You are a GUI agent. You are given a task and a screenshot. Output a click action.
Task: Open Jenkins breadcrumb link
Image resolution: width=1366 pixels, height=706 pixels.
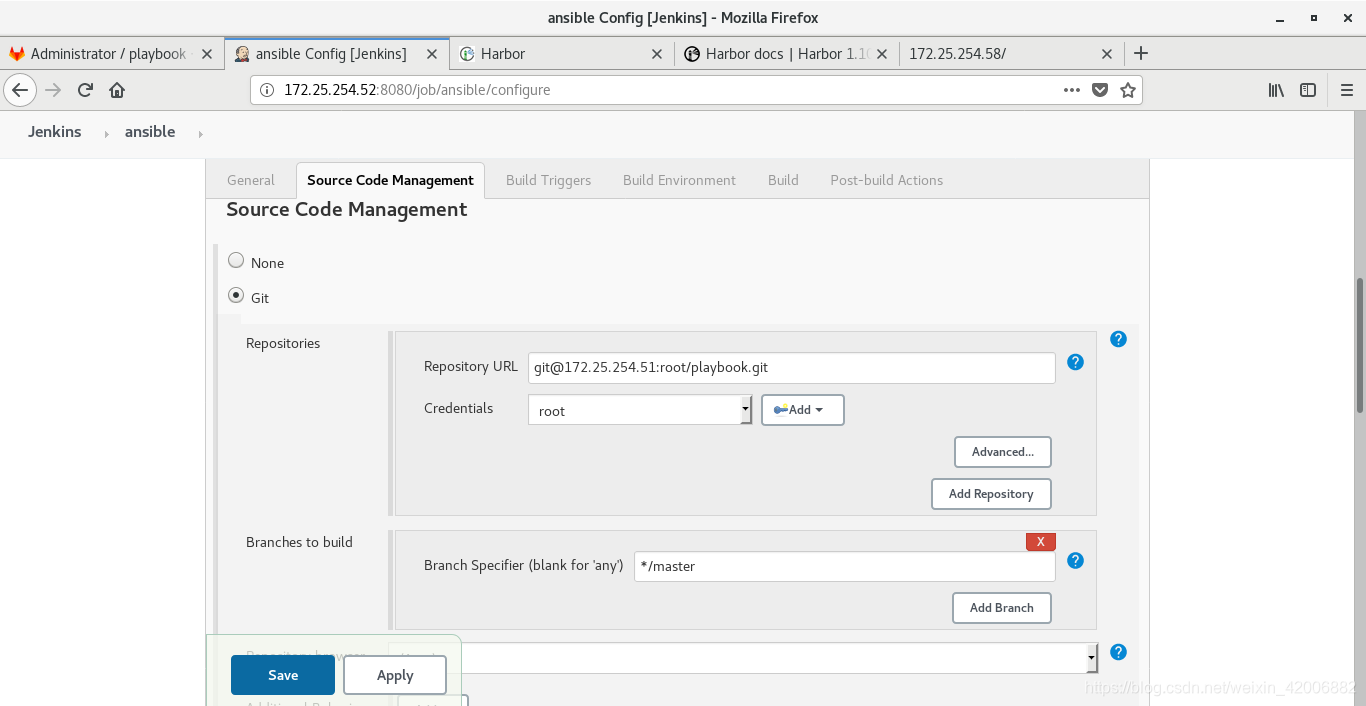pos(54,132)
